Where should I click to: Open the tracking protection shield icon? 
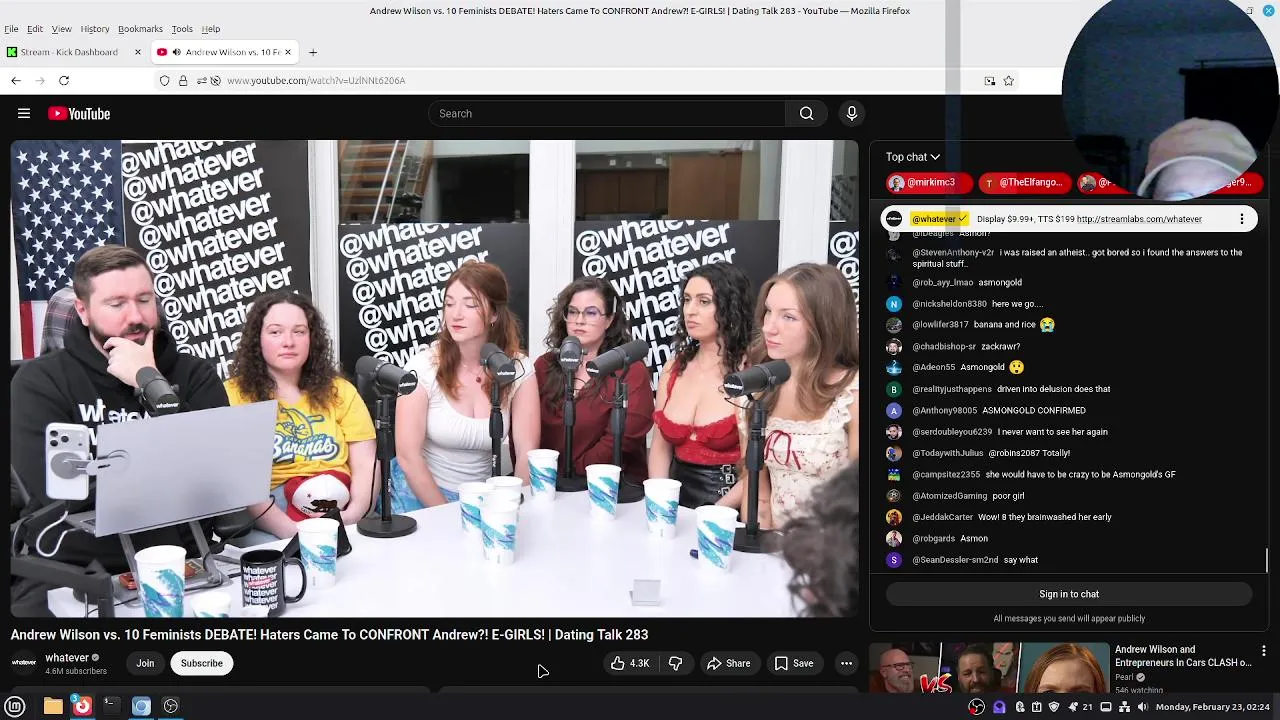coord(165,80)
